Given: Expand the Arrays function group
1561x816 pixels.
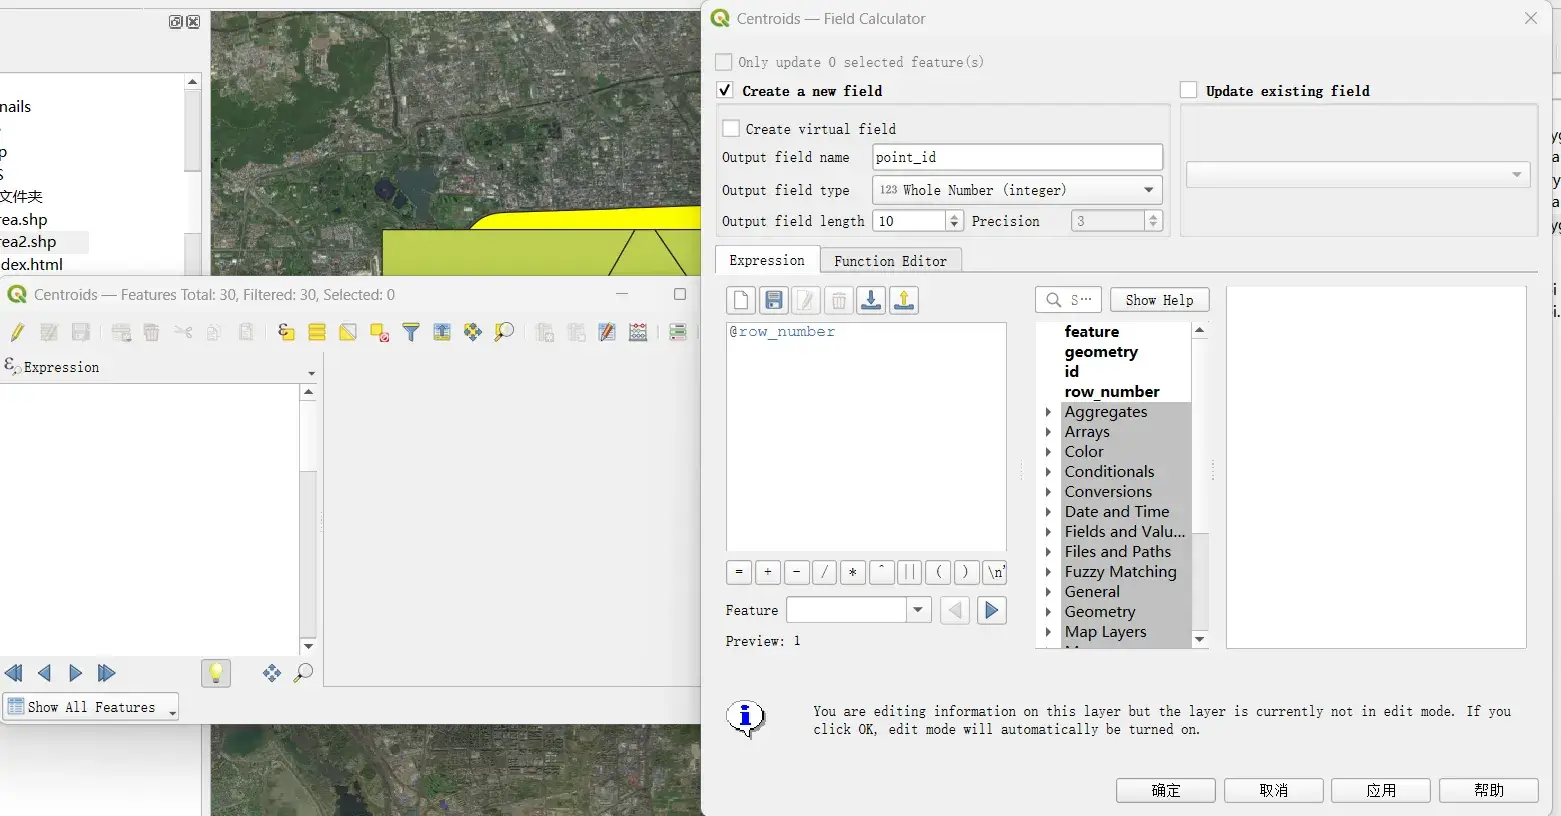Looking at the screenshot, I should point(1048,432).
